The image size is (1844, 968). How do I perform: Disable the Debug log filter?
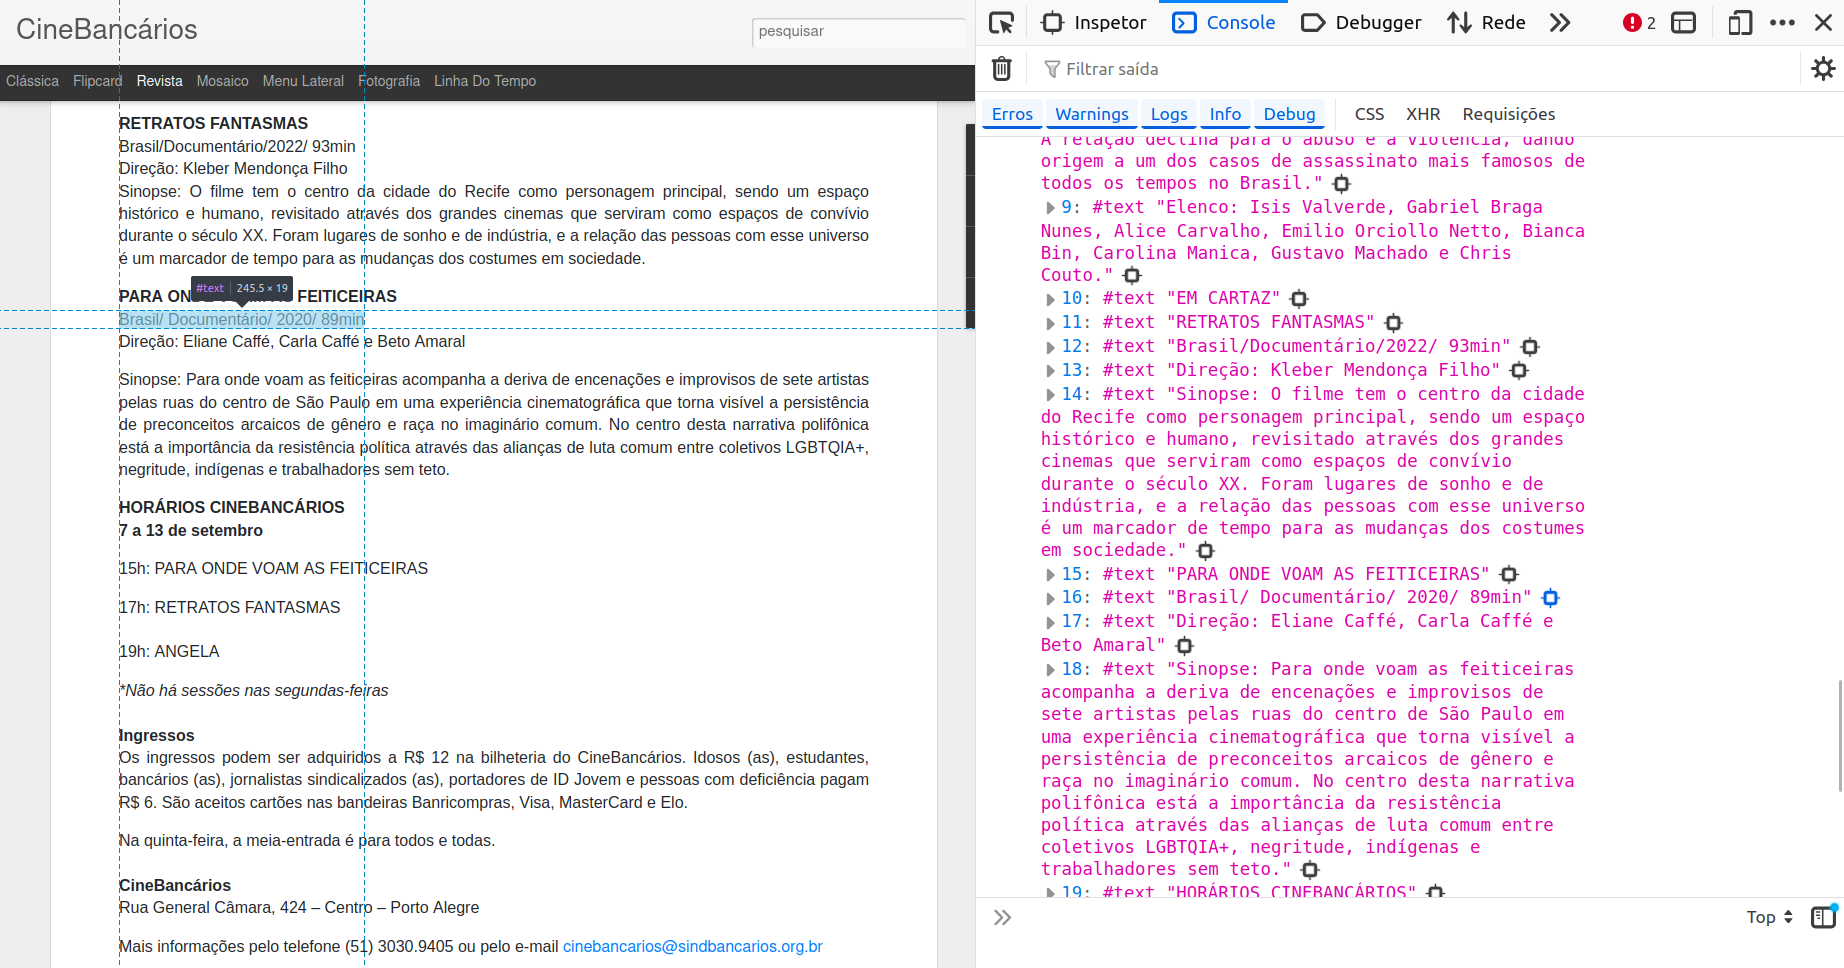click(x=1289, y=114)
